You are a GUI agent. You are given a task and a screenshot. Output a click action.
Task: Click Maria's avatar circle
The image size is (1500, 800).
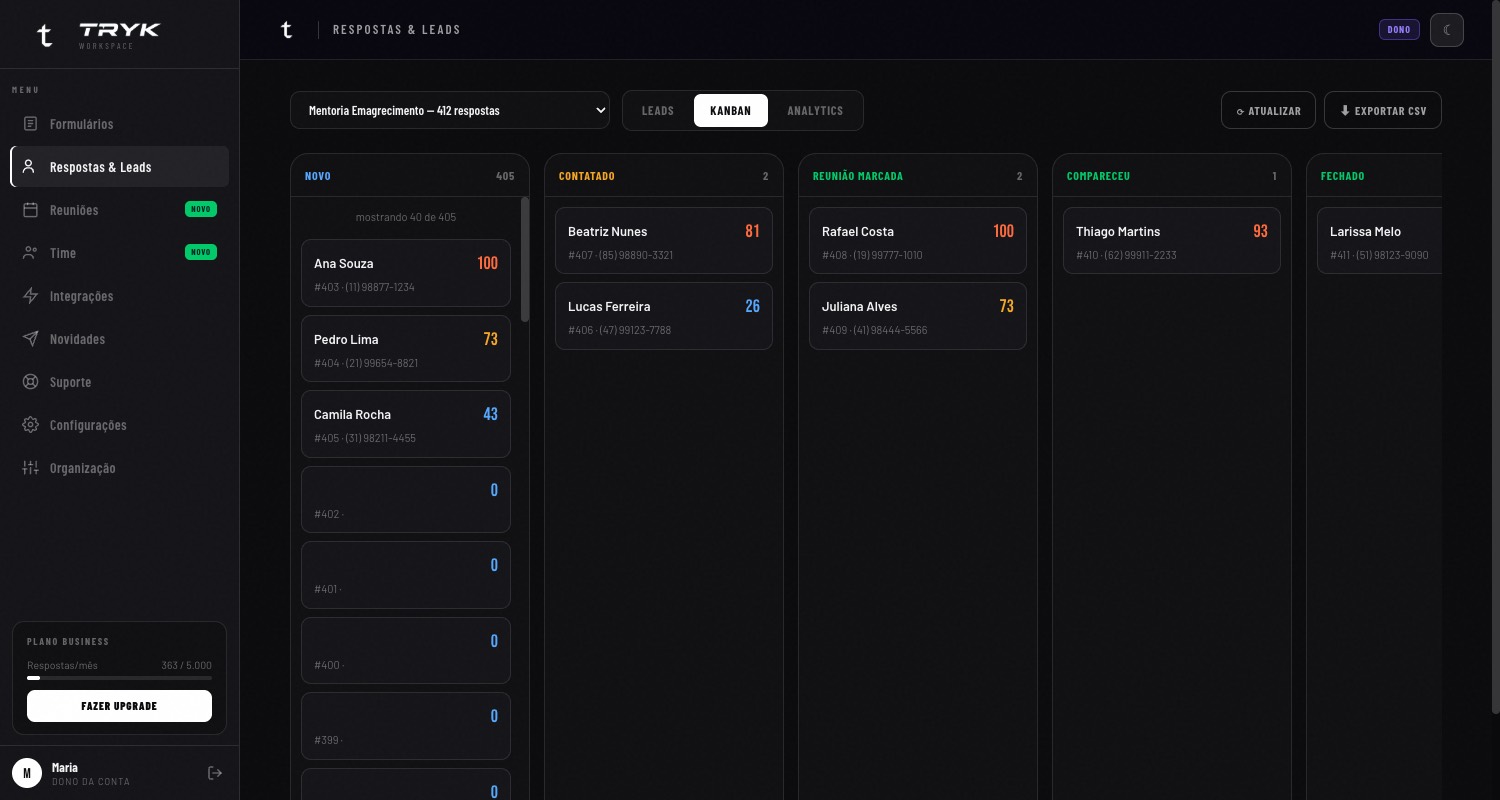27,773
